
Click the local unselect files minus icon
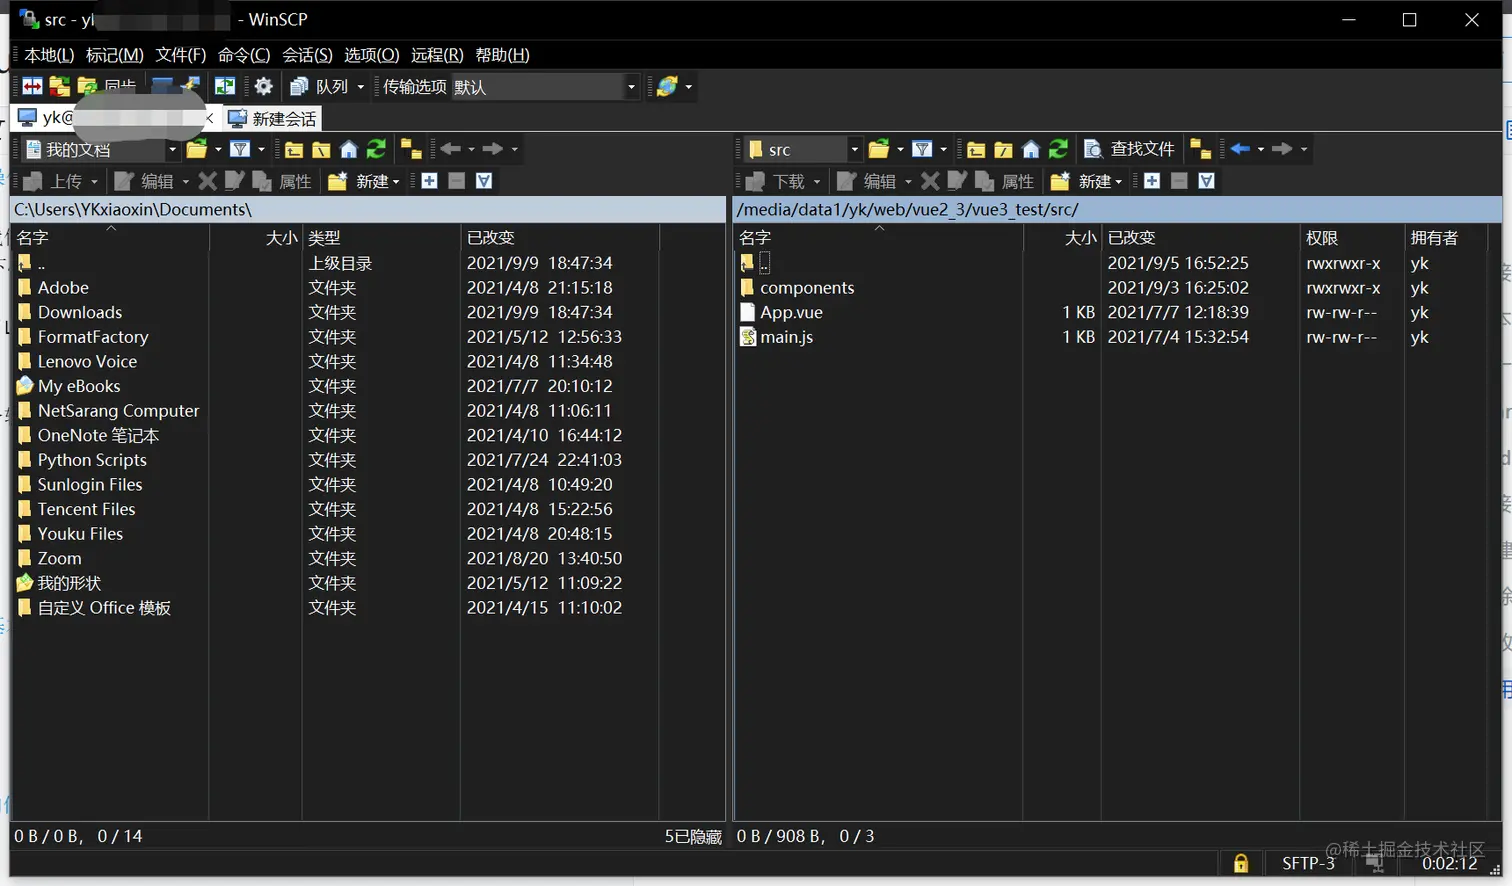click(456, 181)
